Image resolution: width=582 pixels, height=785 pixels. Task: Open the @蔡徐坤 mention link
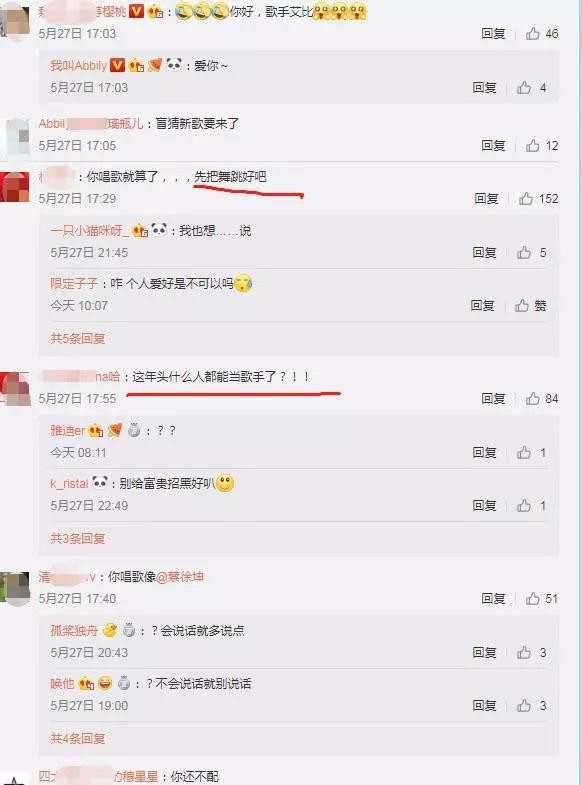(x=180, y=577)
